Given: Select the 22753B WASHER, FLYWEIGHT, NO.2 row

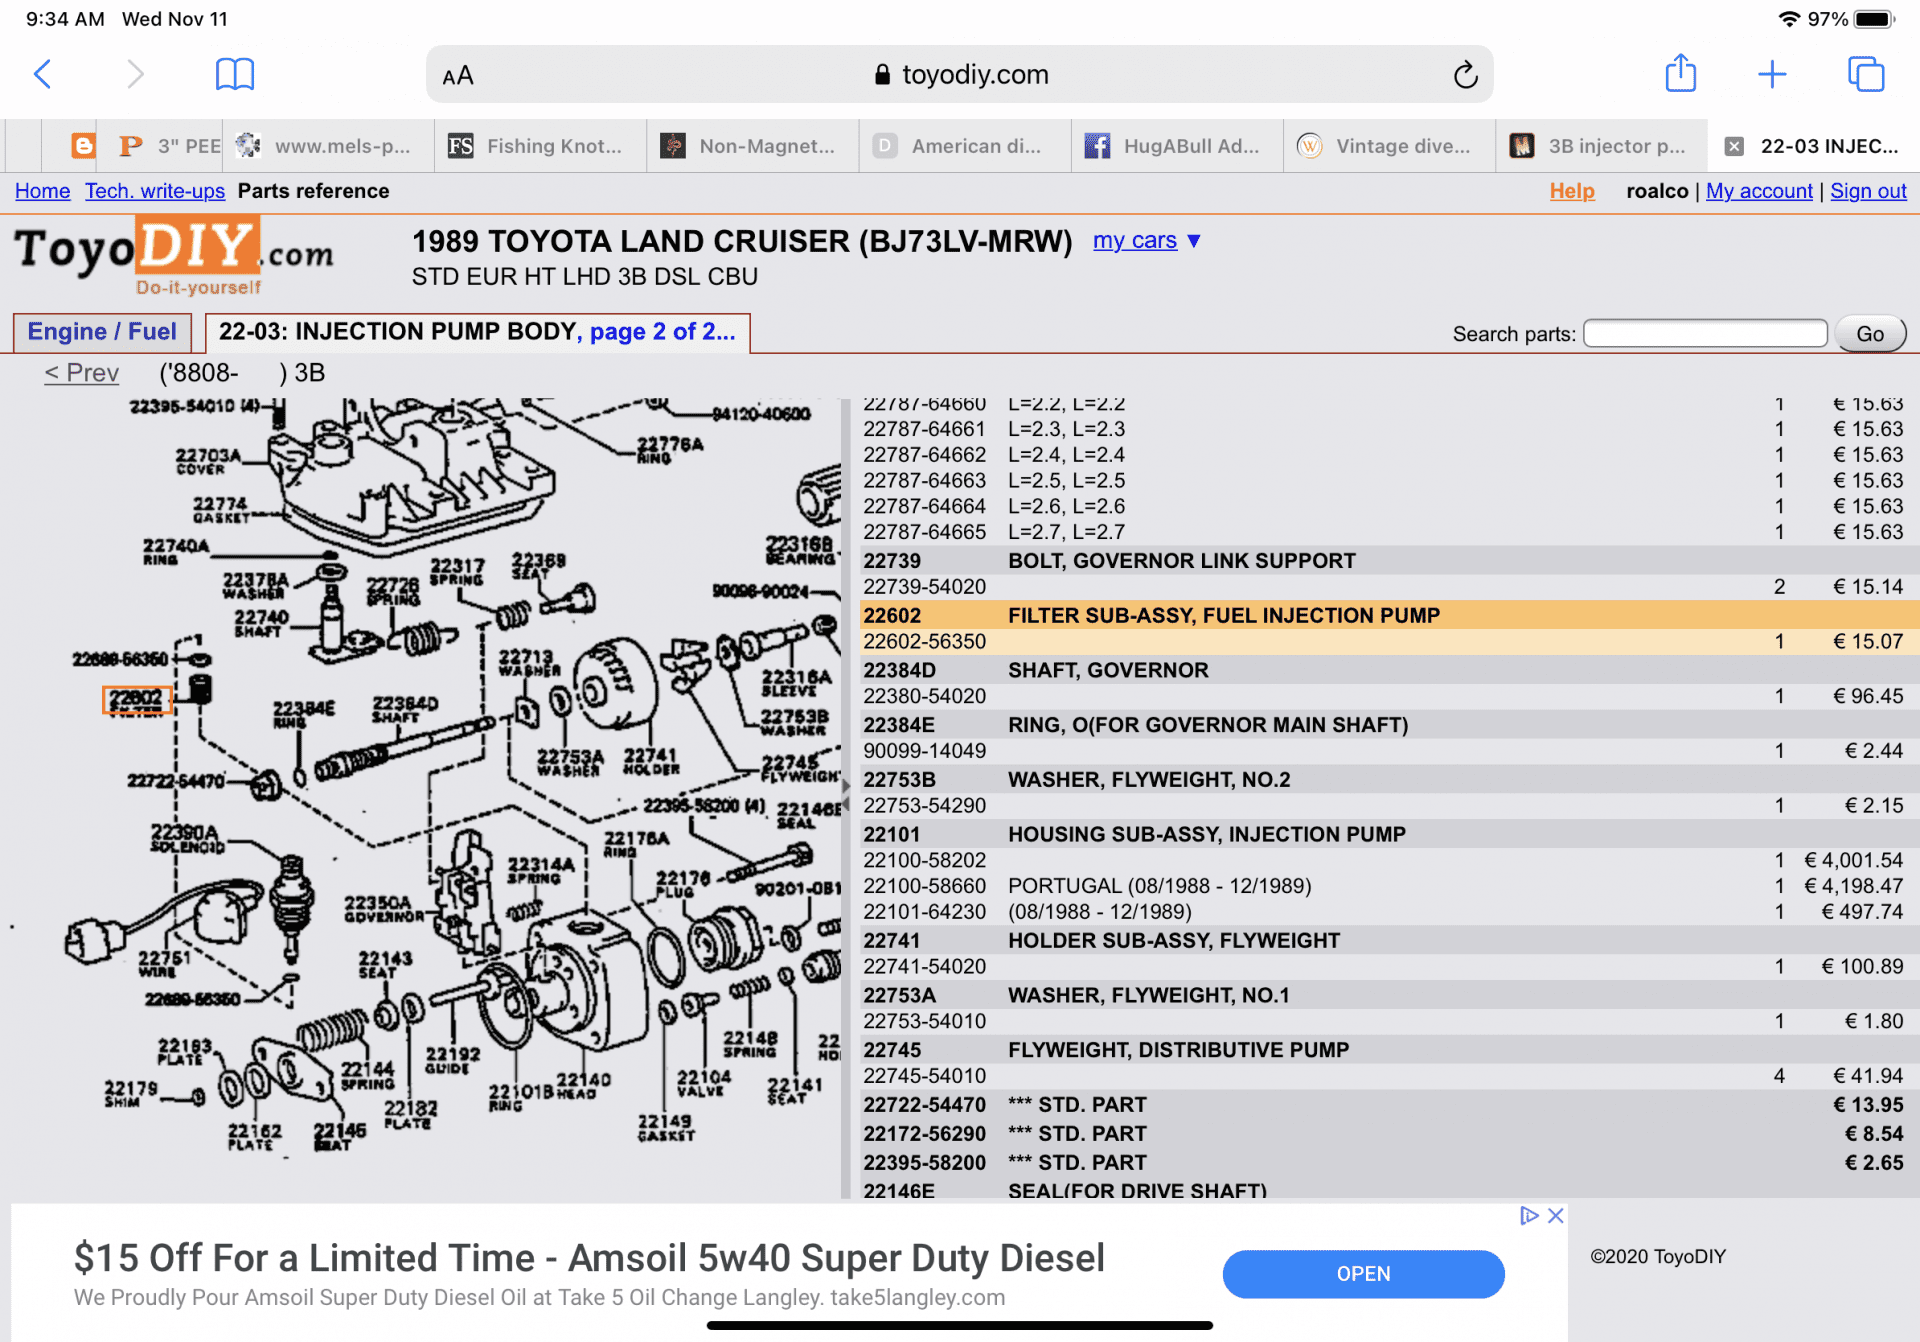Looking at the screenshot, I should pos(1390,779).
